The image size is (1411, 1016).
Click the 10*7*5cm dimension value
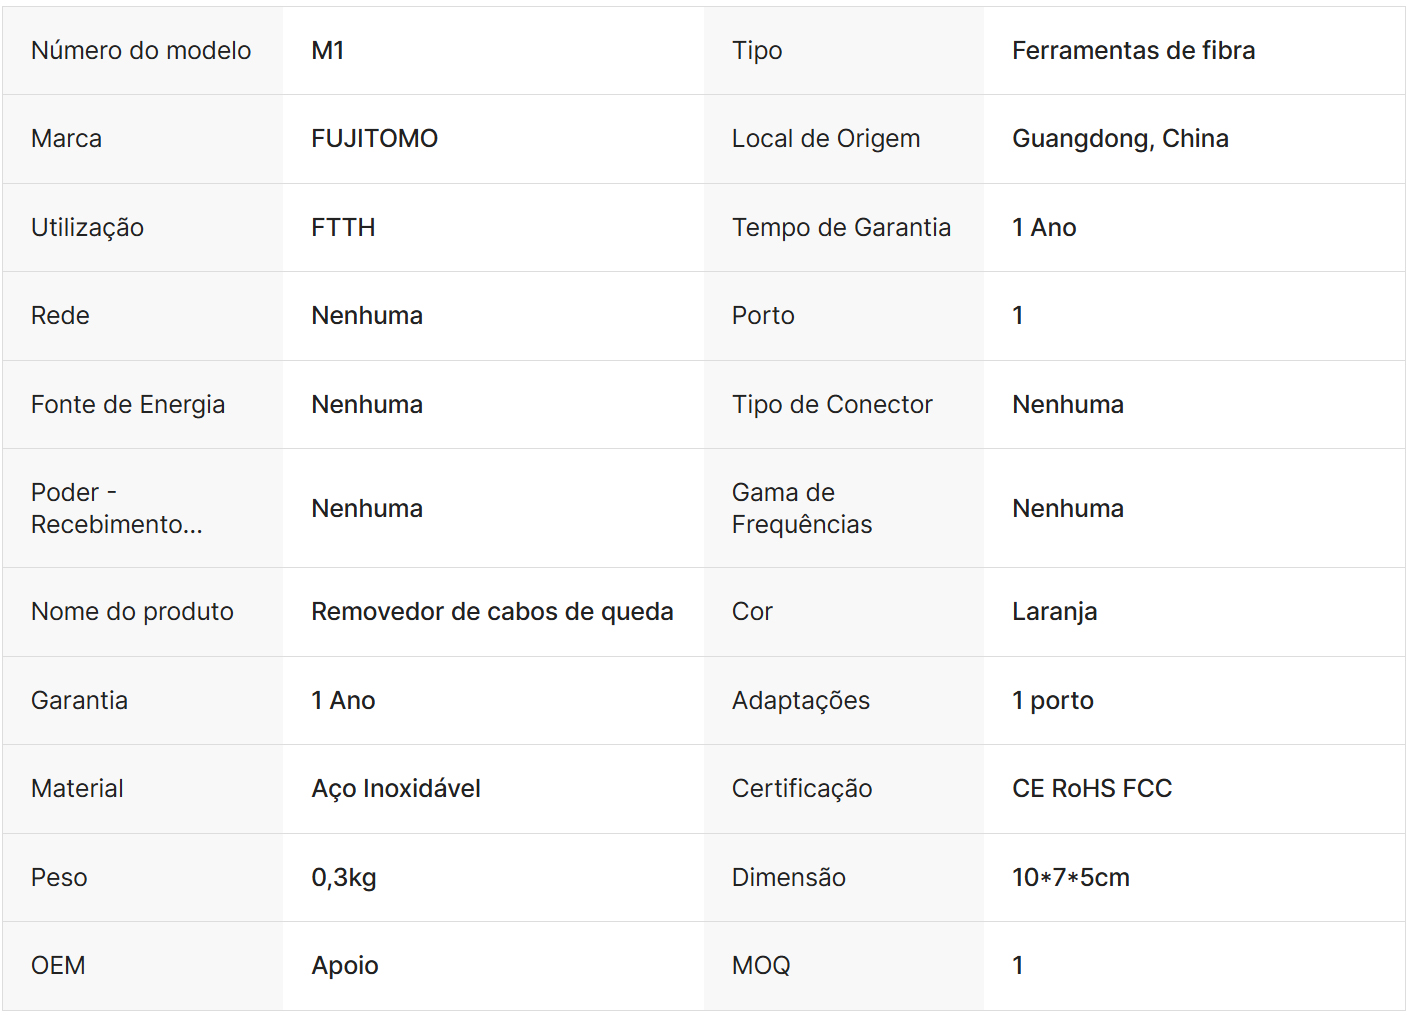(1071, 878)
